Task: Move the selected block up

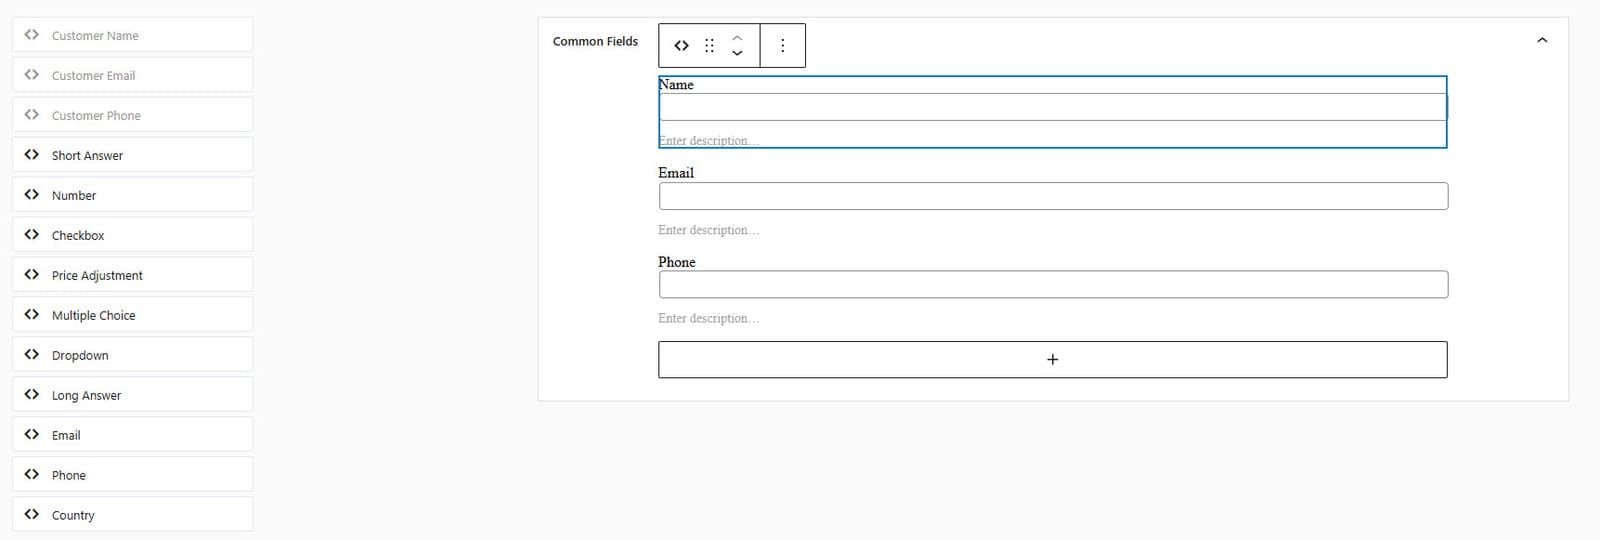Action: 737,37
